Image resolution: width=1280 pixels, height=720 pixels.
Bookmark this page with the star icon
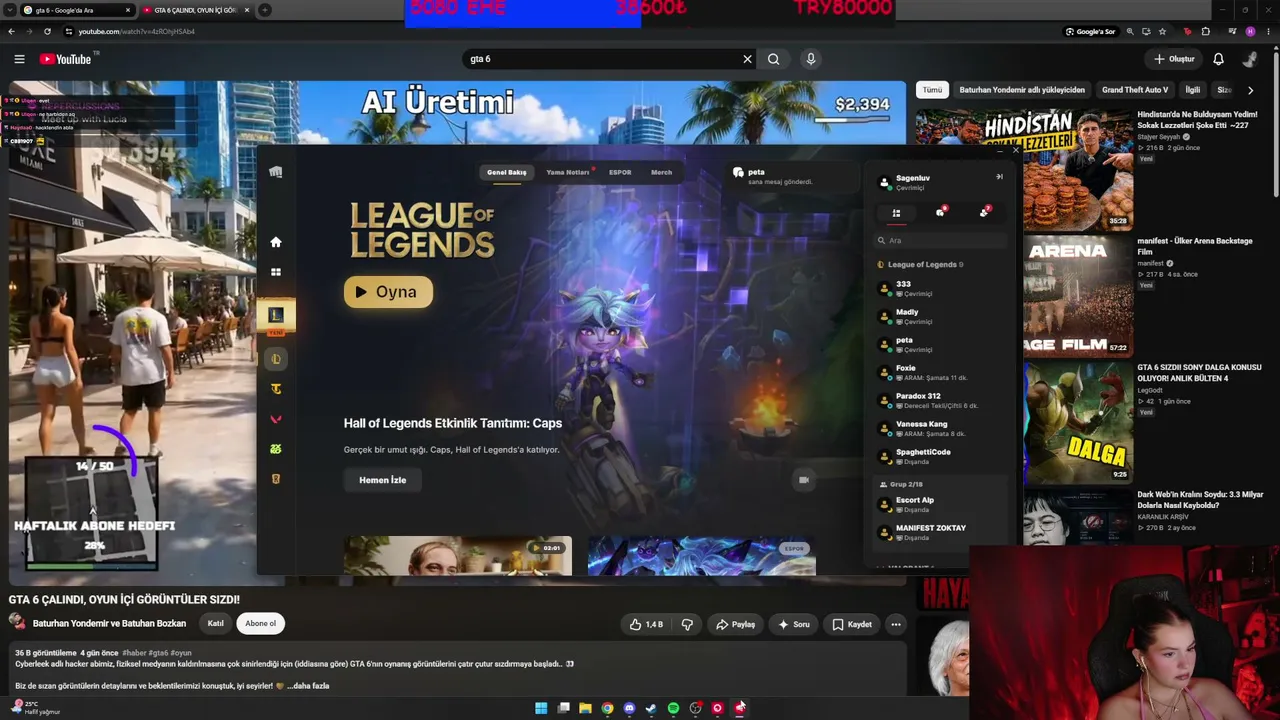click(1163, 31)
